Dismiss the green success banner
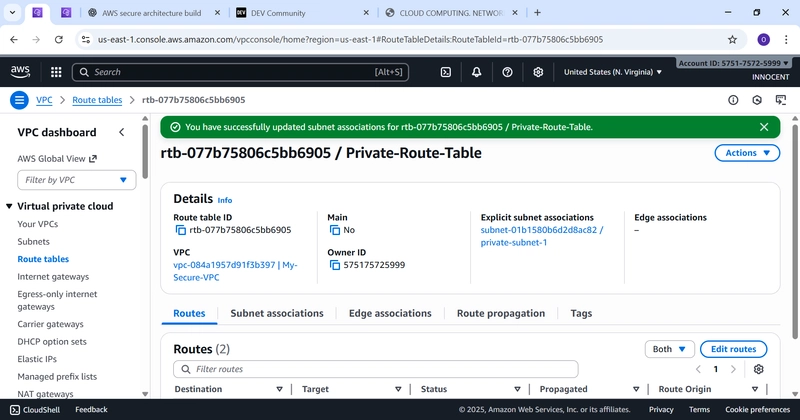800x420 pixels. [x=764, y=127]
